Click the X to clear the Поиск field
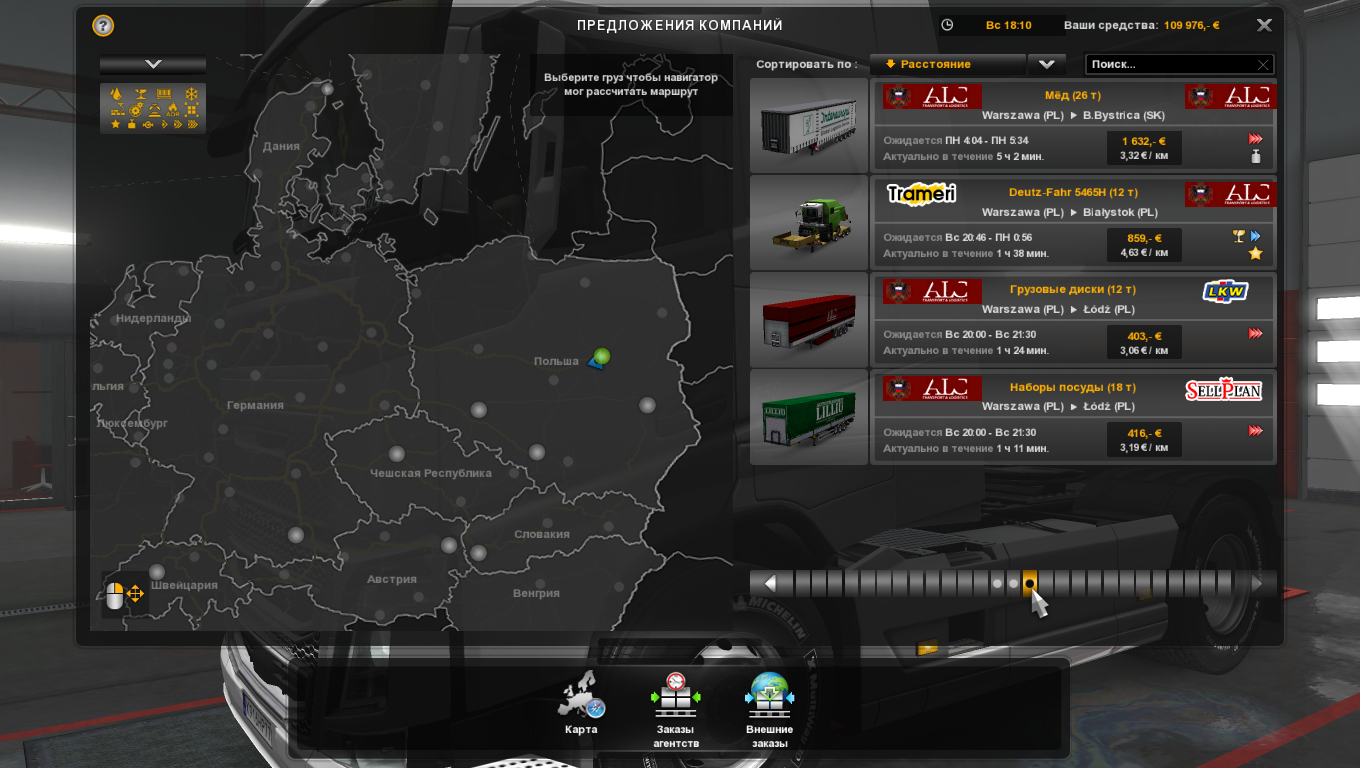The height and width of the screenshot is (768, 1360). [1263, 65]
